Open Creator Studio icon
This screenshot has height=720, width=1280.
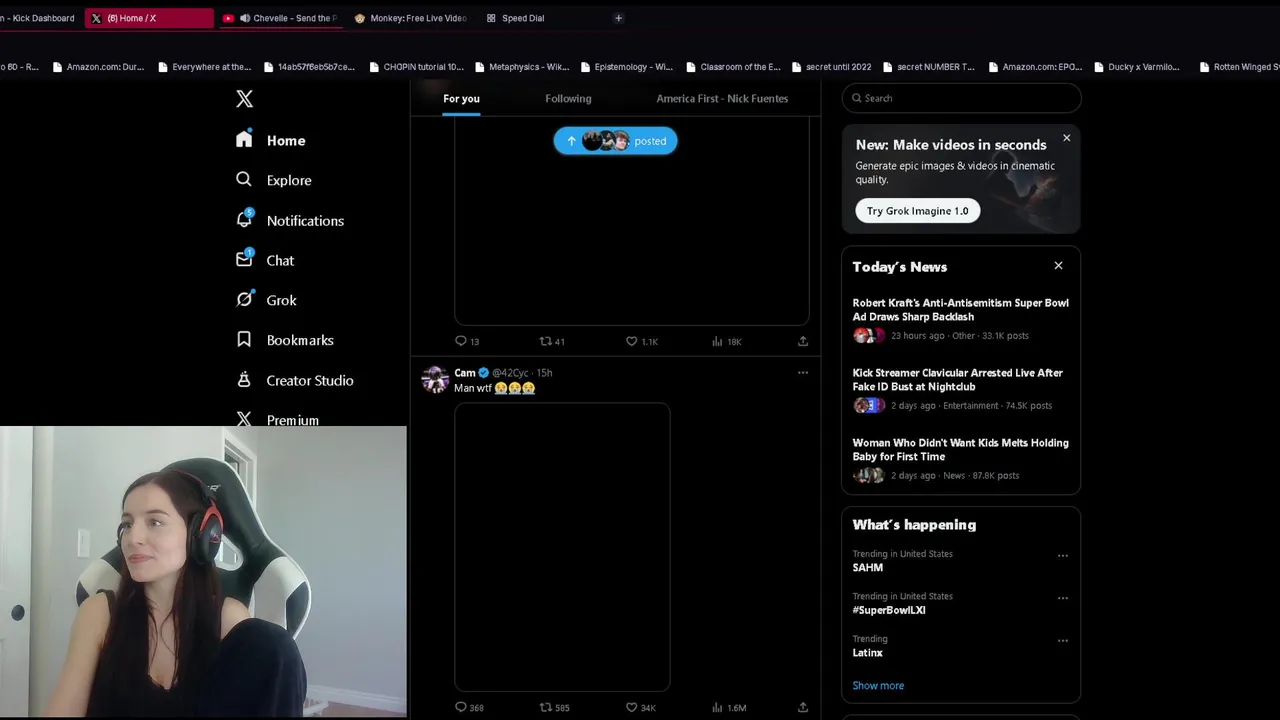(244, 379)
